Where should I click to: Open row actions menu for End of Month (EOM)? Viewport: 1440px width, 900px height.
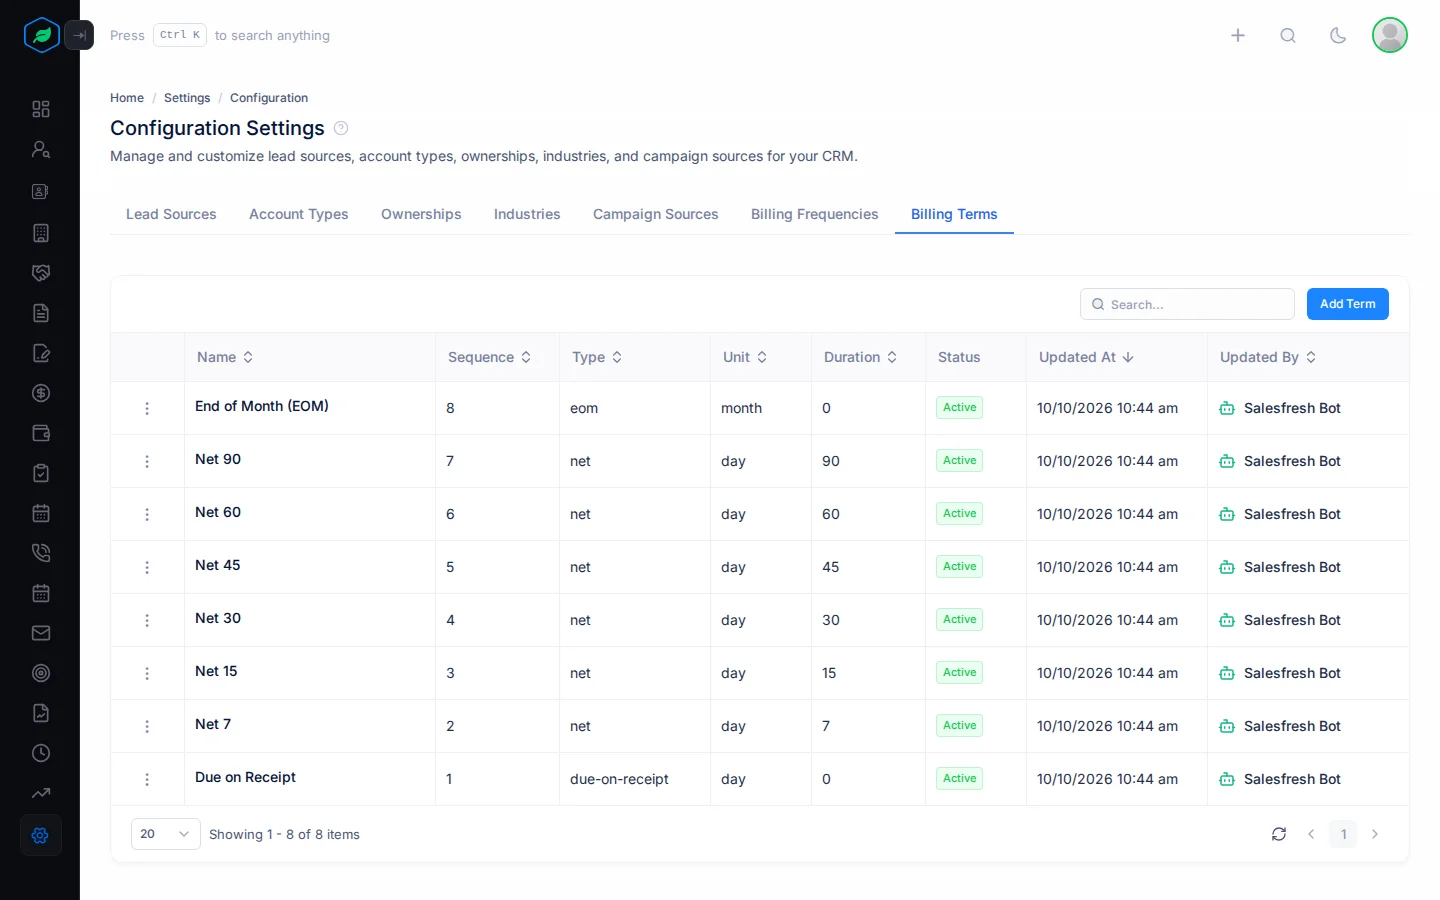[147, 408]
